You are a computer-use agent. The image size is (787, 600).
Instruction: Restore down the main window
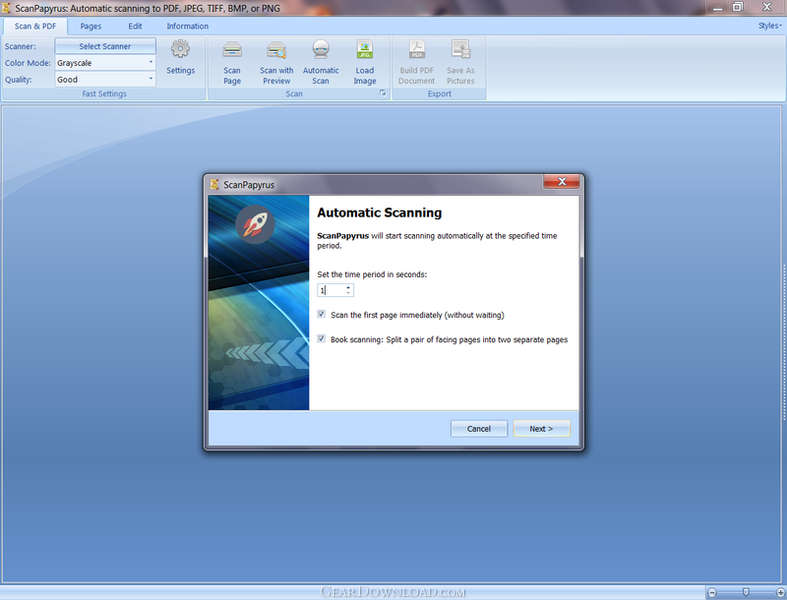click(x=738, y=7)
